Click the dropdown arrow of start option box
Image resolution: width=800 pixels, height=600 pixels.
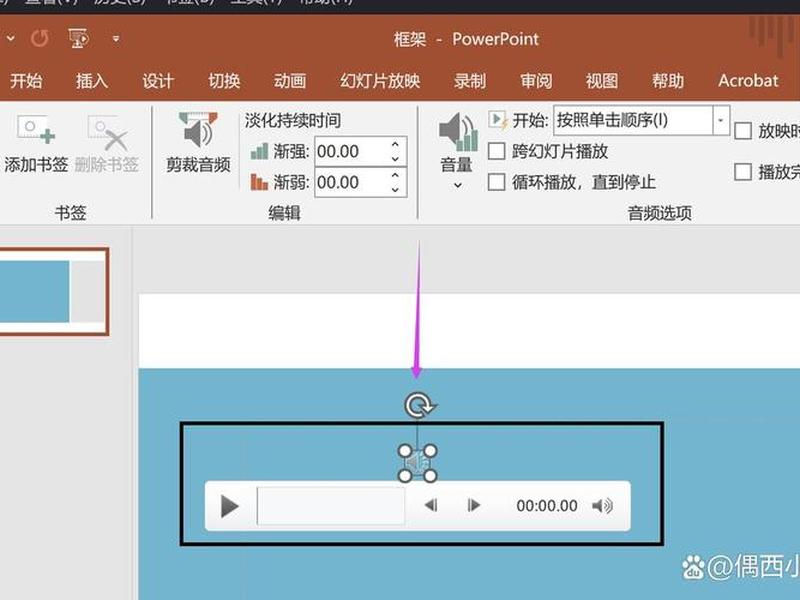721,120
